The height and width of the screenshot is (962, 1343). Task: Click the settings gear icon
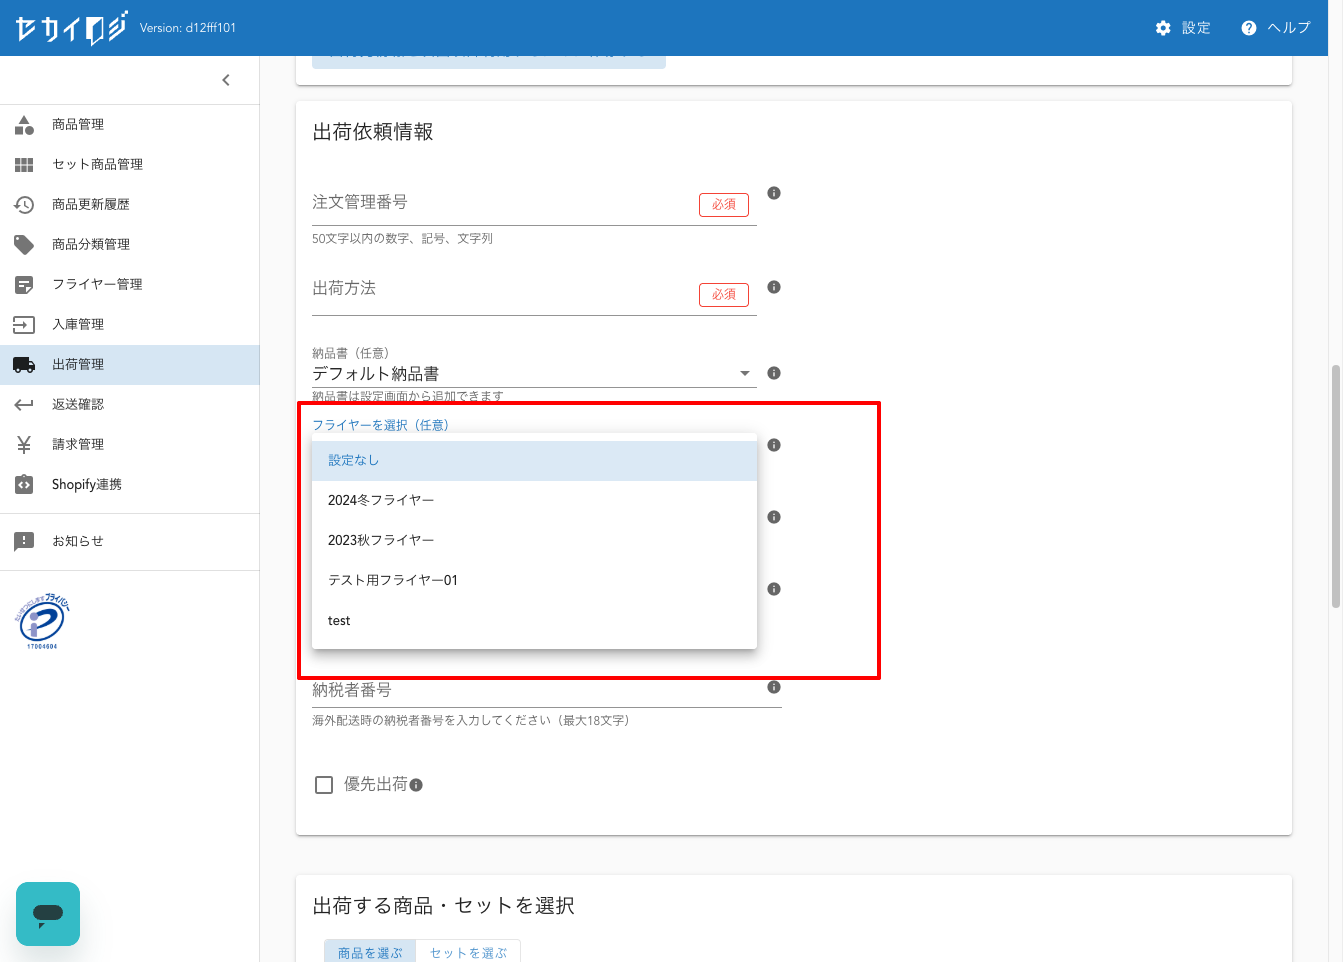(x=1162, y=28)
